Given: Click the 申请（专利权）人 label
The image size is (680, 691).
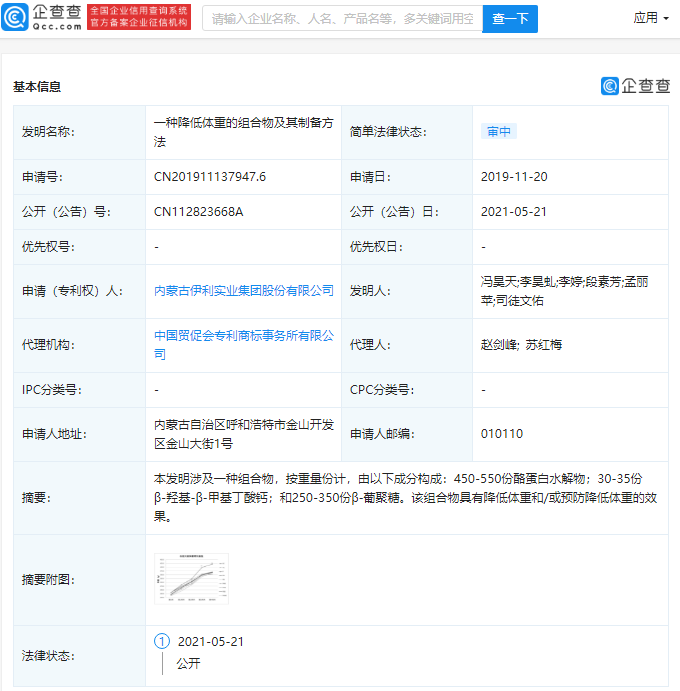Looking at the screenshot, I should coord(72,291).
